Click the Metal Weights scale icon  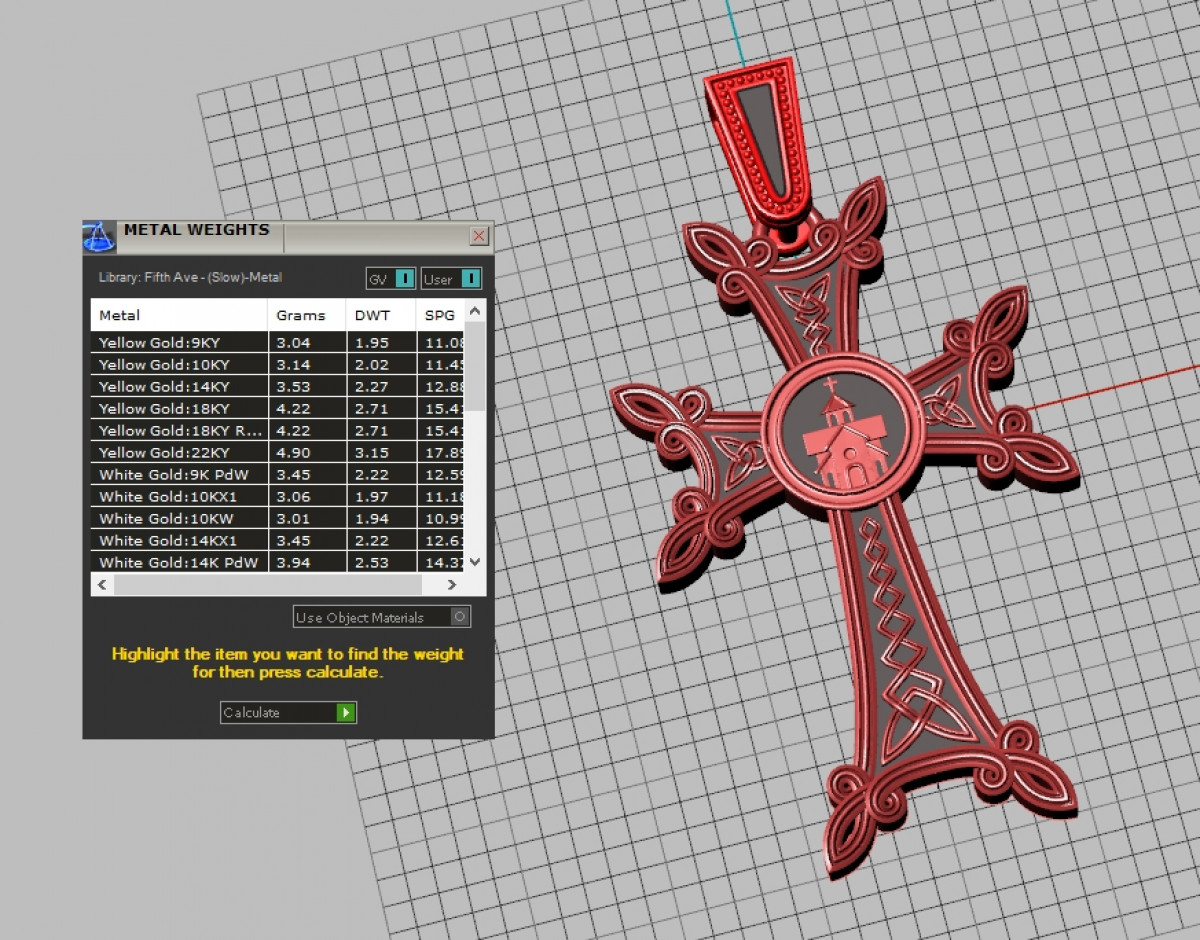(99, 237)
